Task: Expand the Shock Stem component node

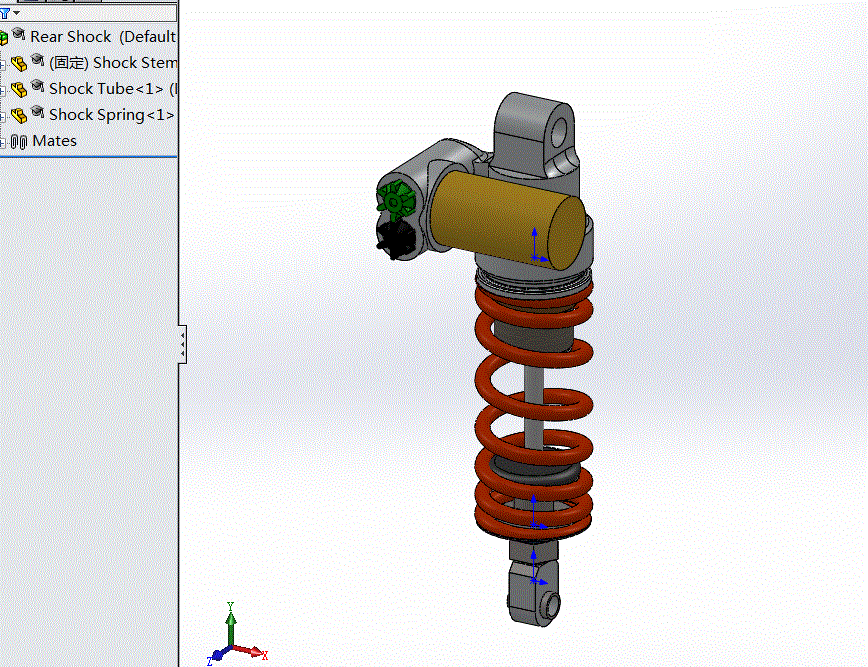Action: tap(2, 65)
